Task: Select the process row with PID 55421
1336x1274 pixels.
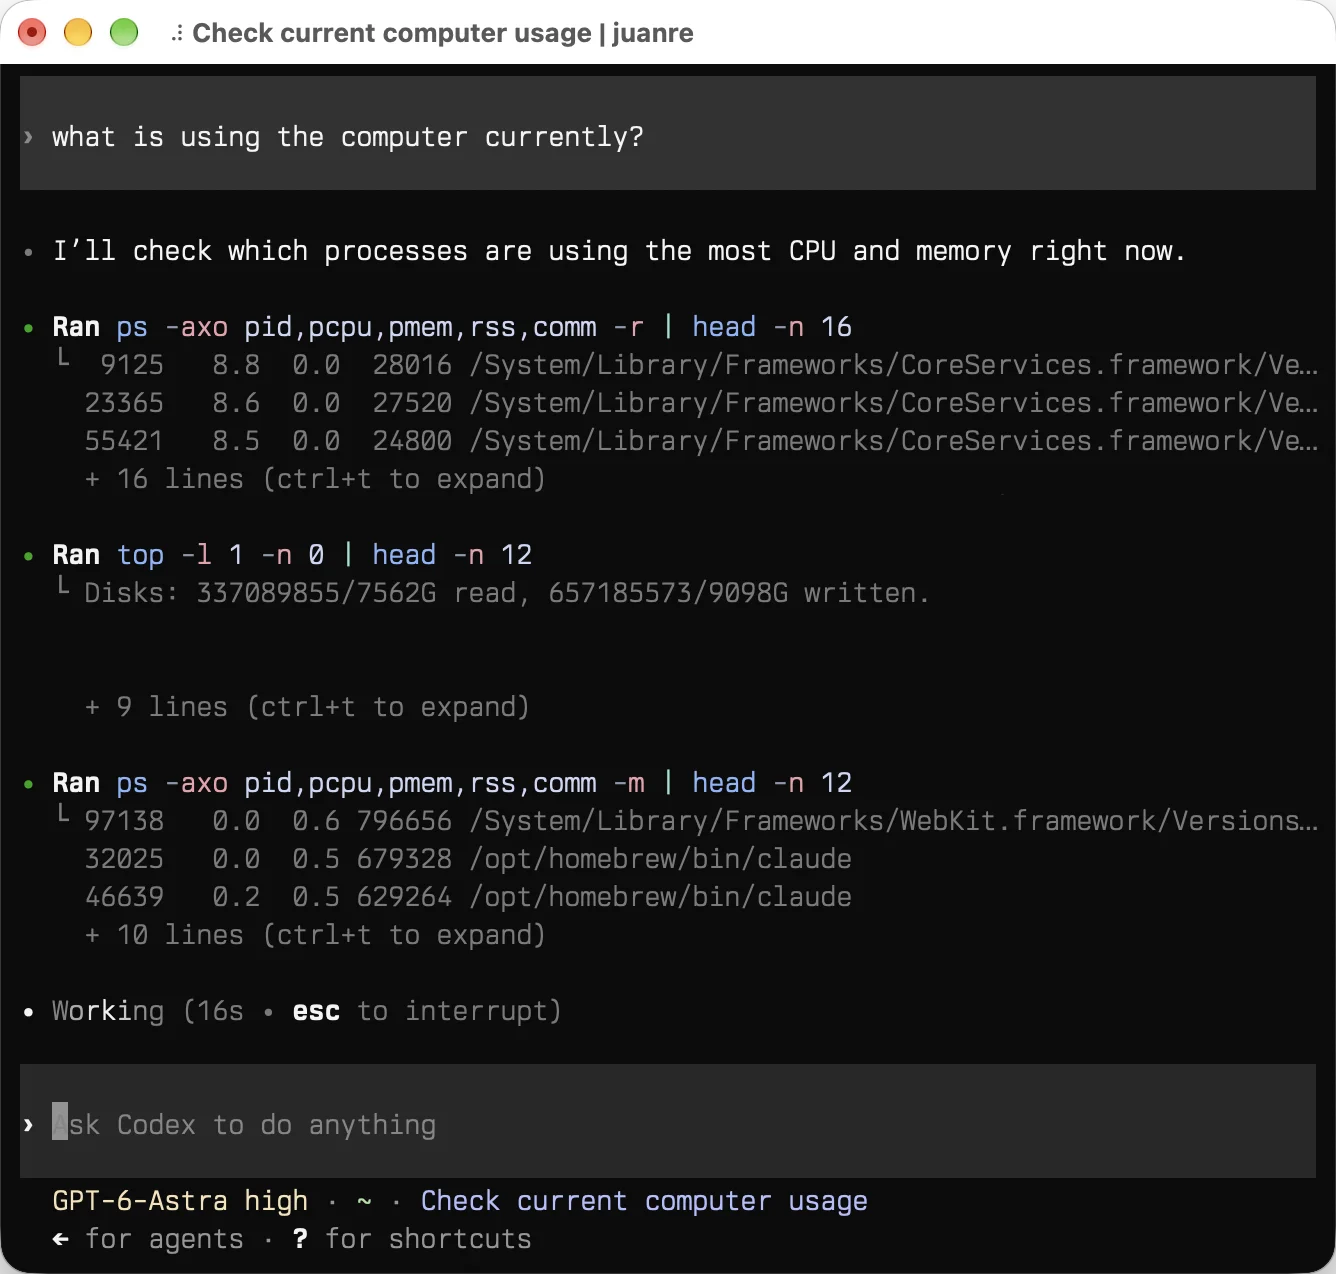Action: point(701,441)
